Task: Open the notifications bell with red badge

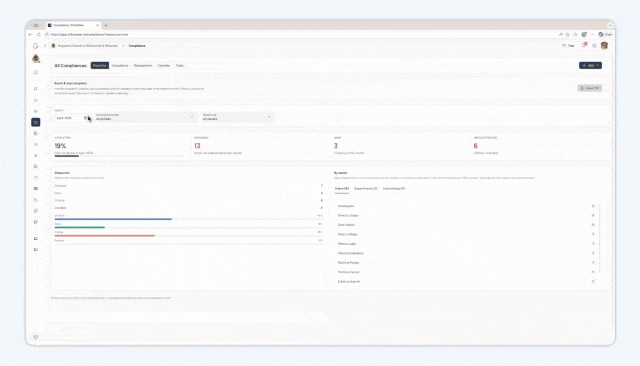Action: point(584,45)
